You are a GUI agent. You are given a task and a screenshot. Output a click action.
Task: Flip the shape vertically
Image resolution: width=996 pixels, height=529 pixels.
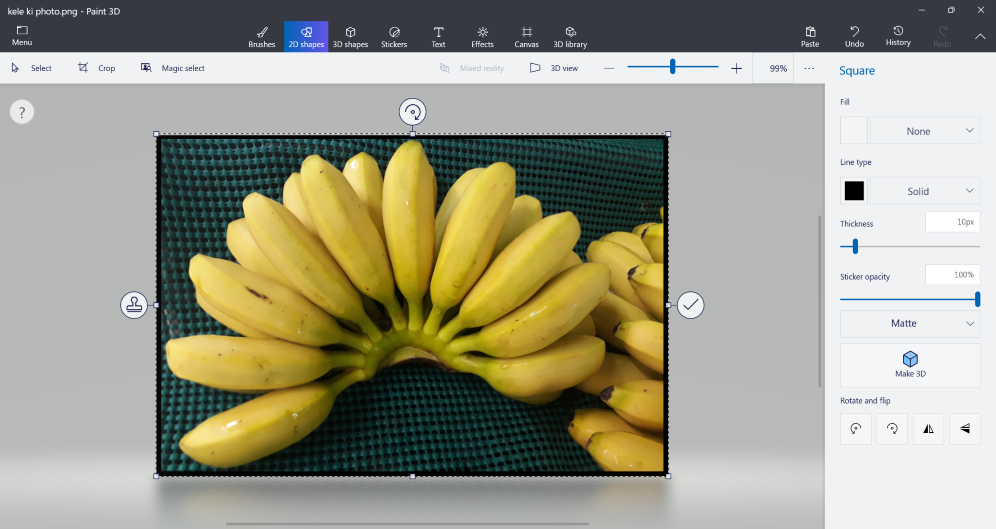click(965, 429)
